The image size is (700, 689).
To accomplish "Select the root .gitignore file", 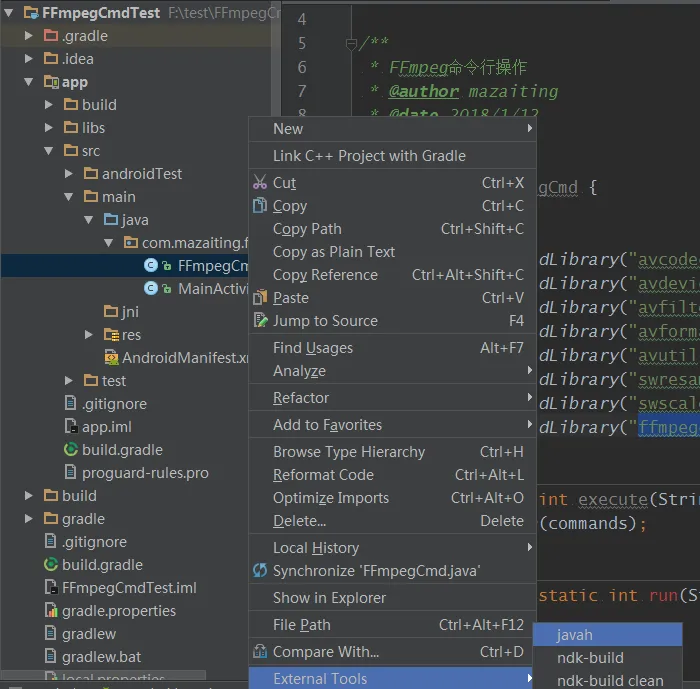I will (94, 542).
